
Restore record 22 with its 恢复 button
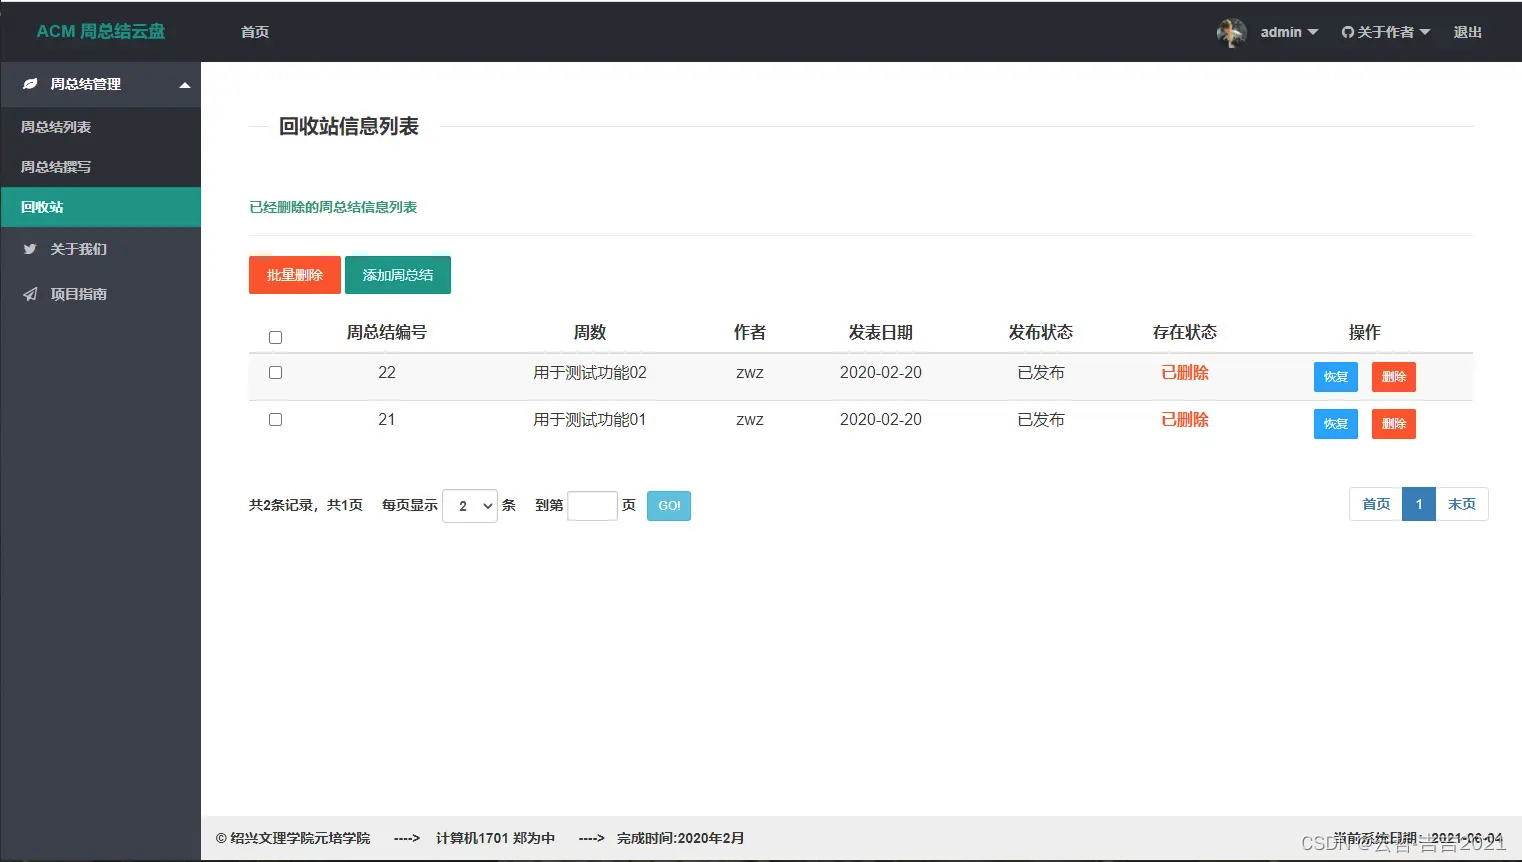pyautogui.click(x=1335, y=377)
